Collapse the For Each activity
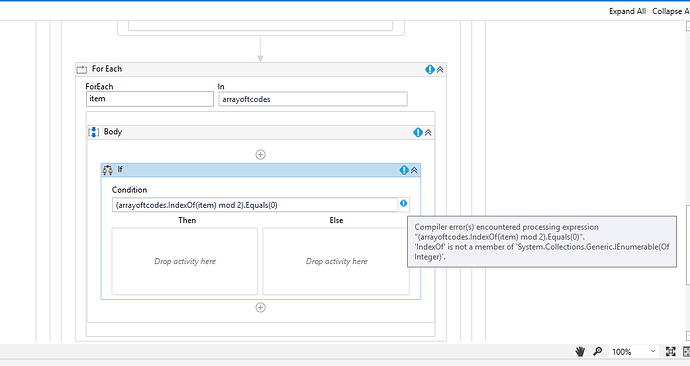 click(440, 70)
